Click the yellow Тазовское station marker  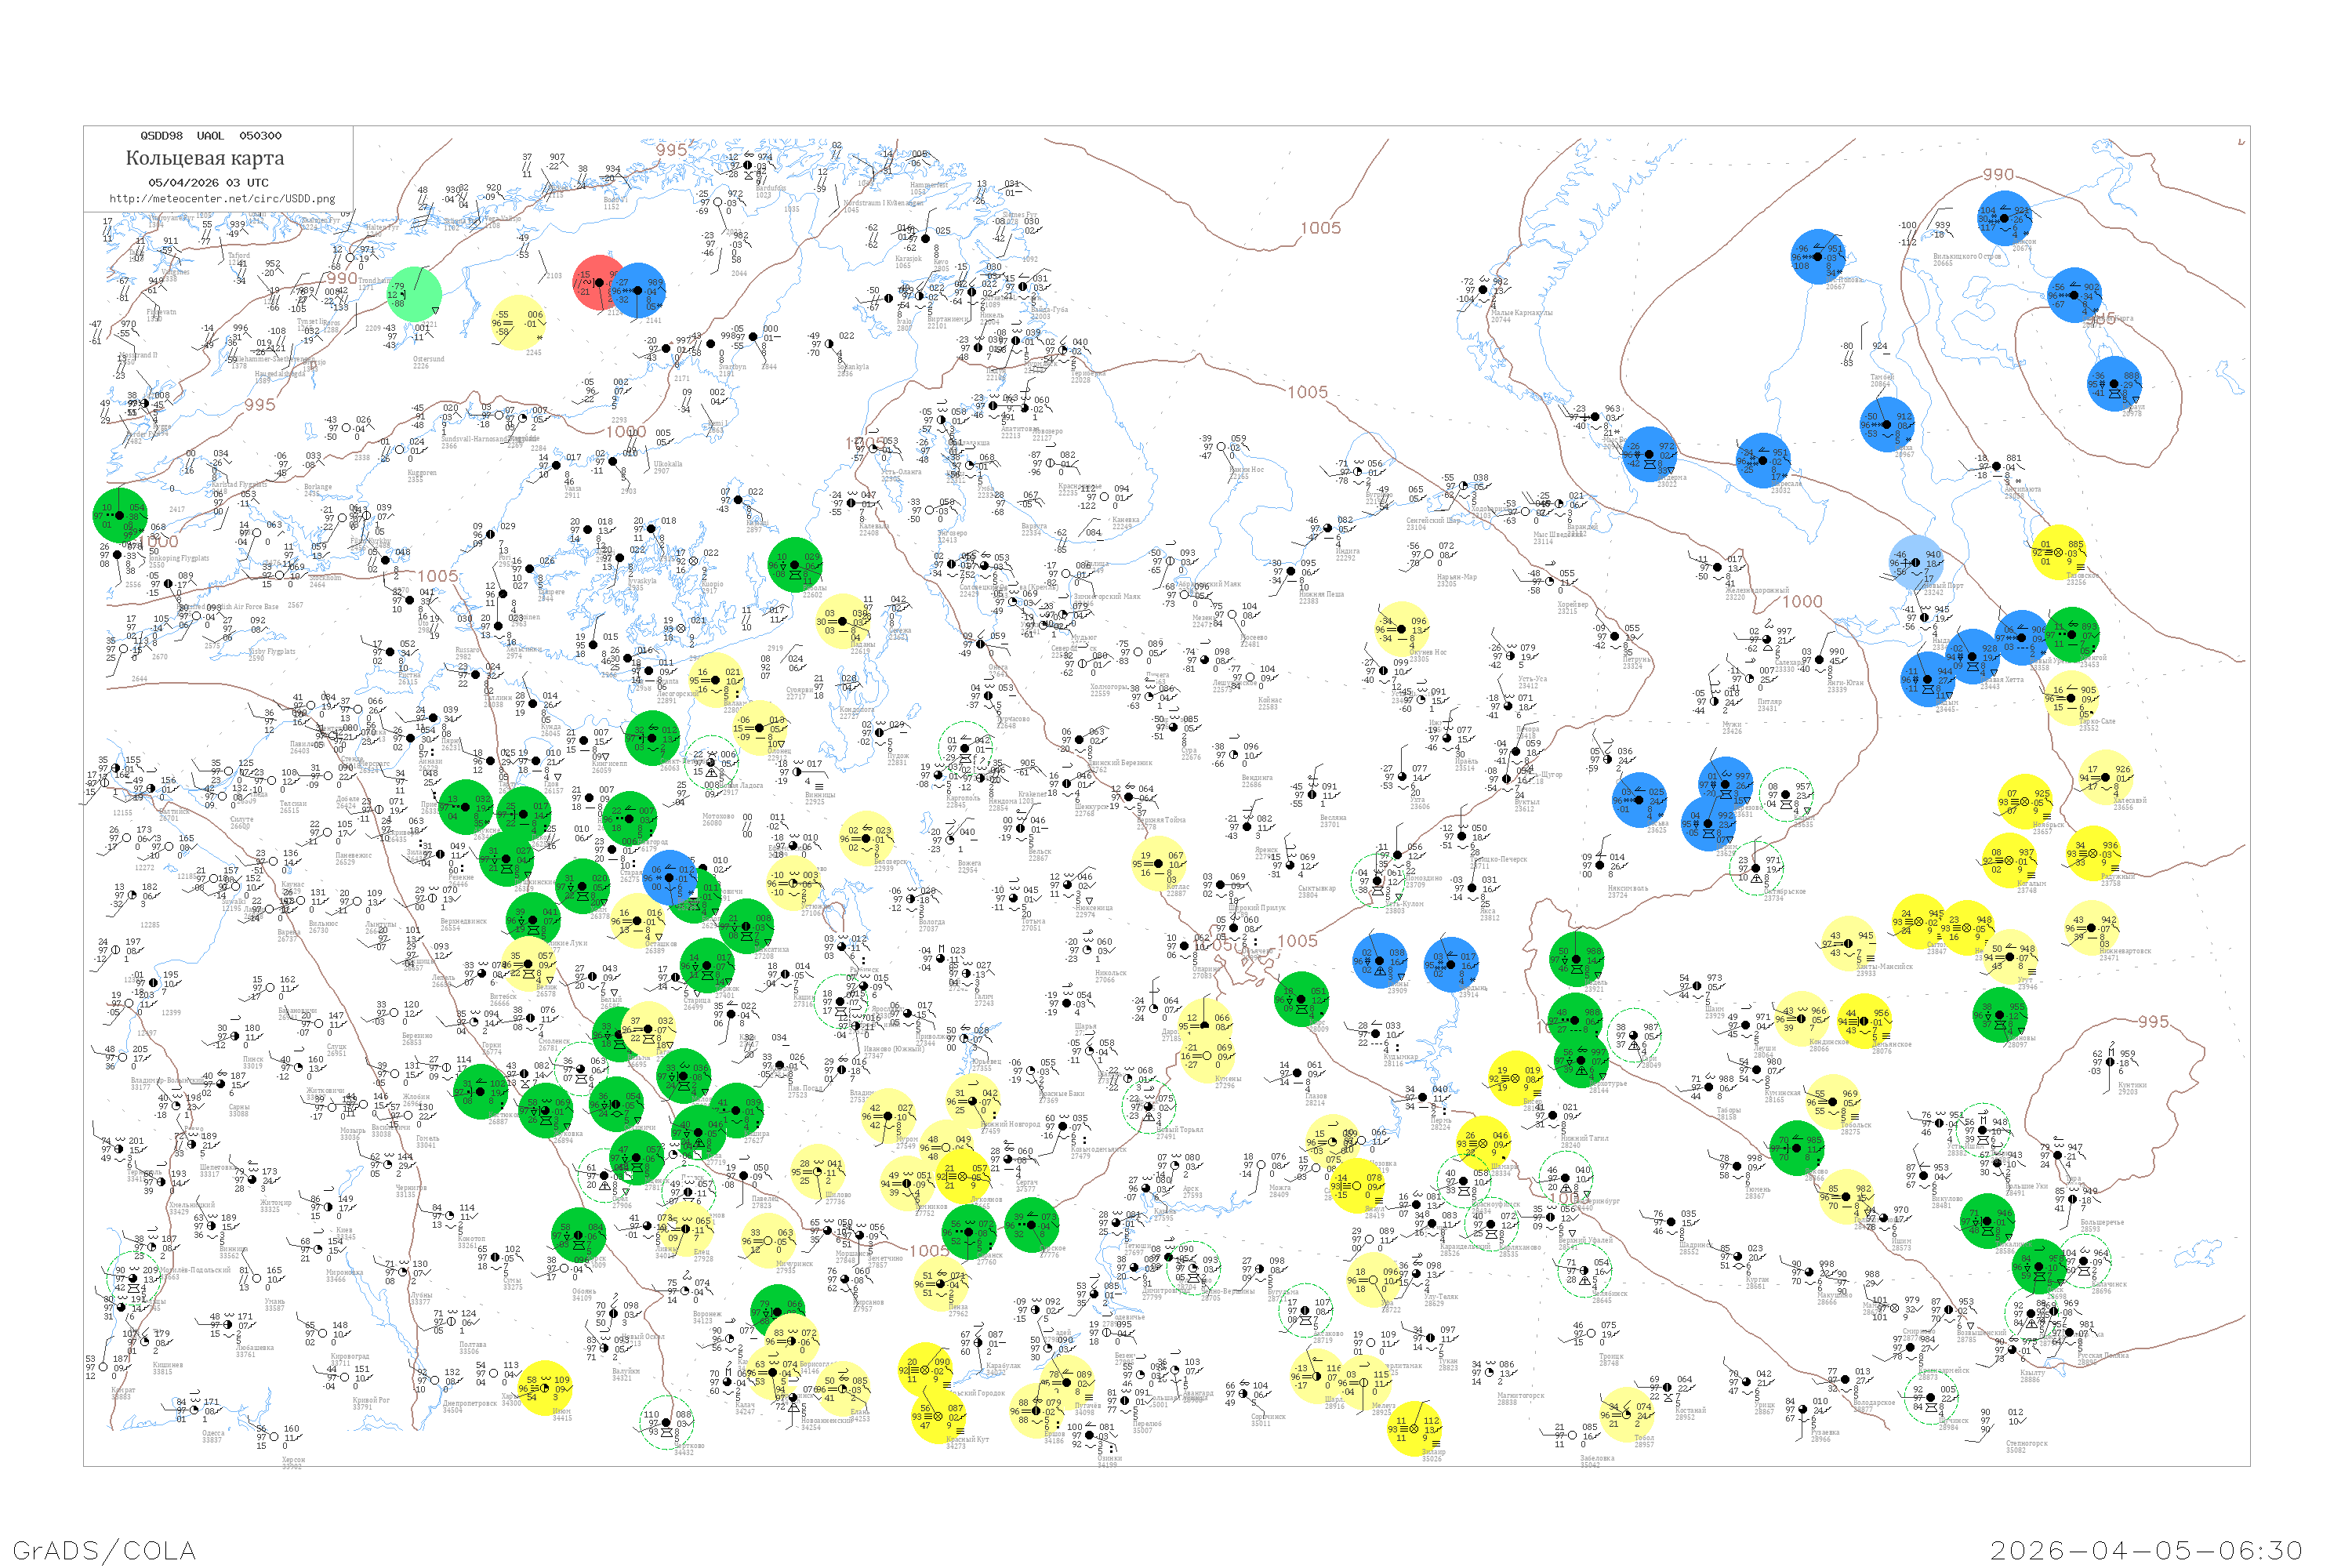point(2058,552)
